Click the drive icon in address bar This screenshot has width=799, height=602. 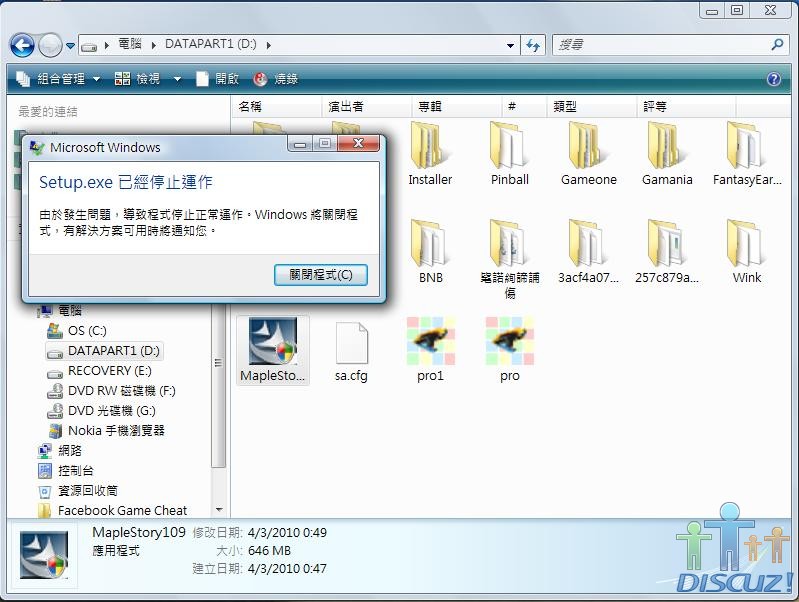click(x=89, y=47)
